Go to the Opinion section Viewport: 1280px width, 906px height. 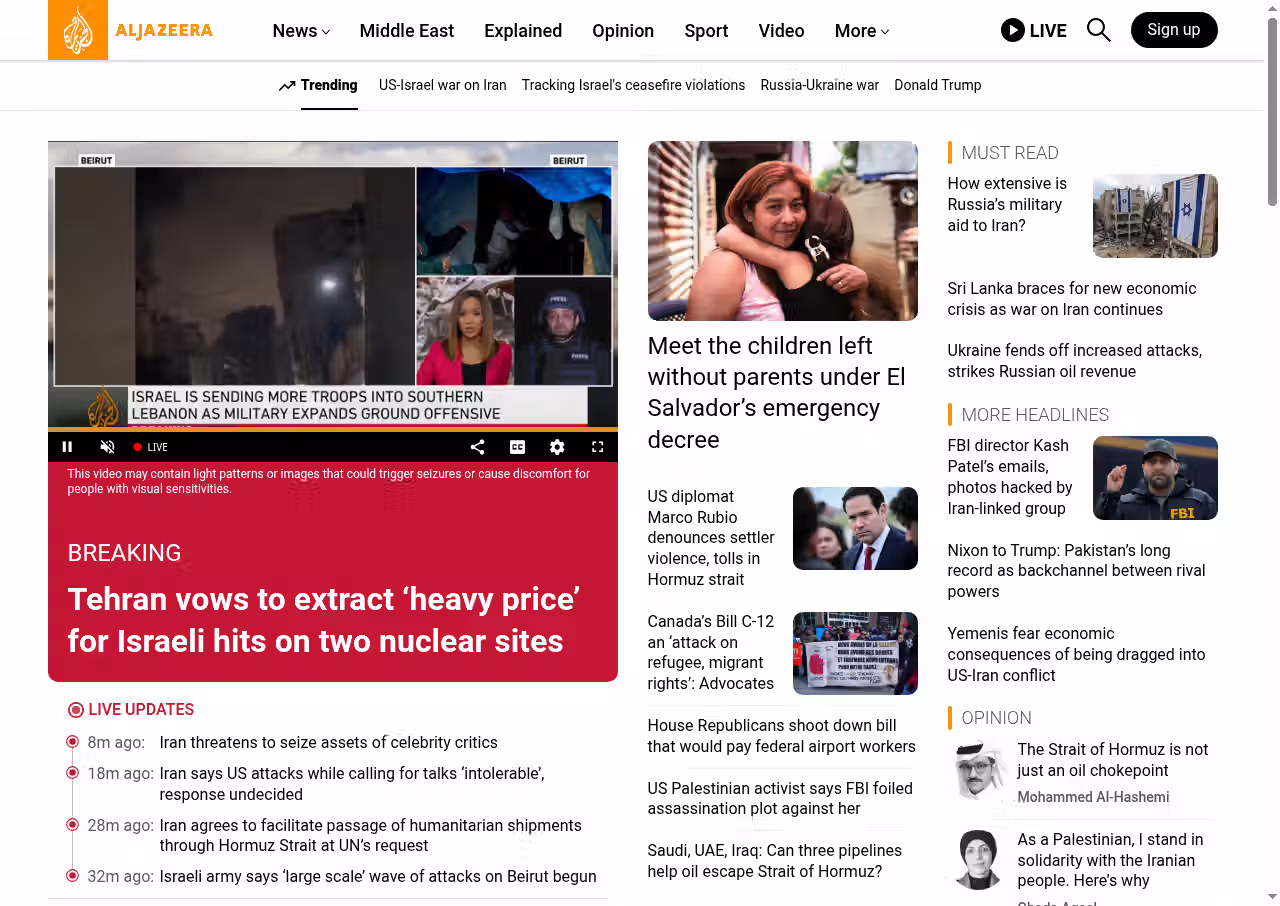pos(623,31)
